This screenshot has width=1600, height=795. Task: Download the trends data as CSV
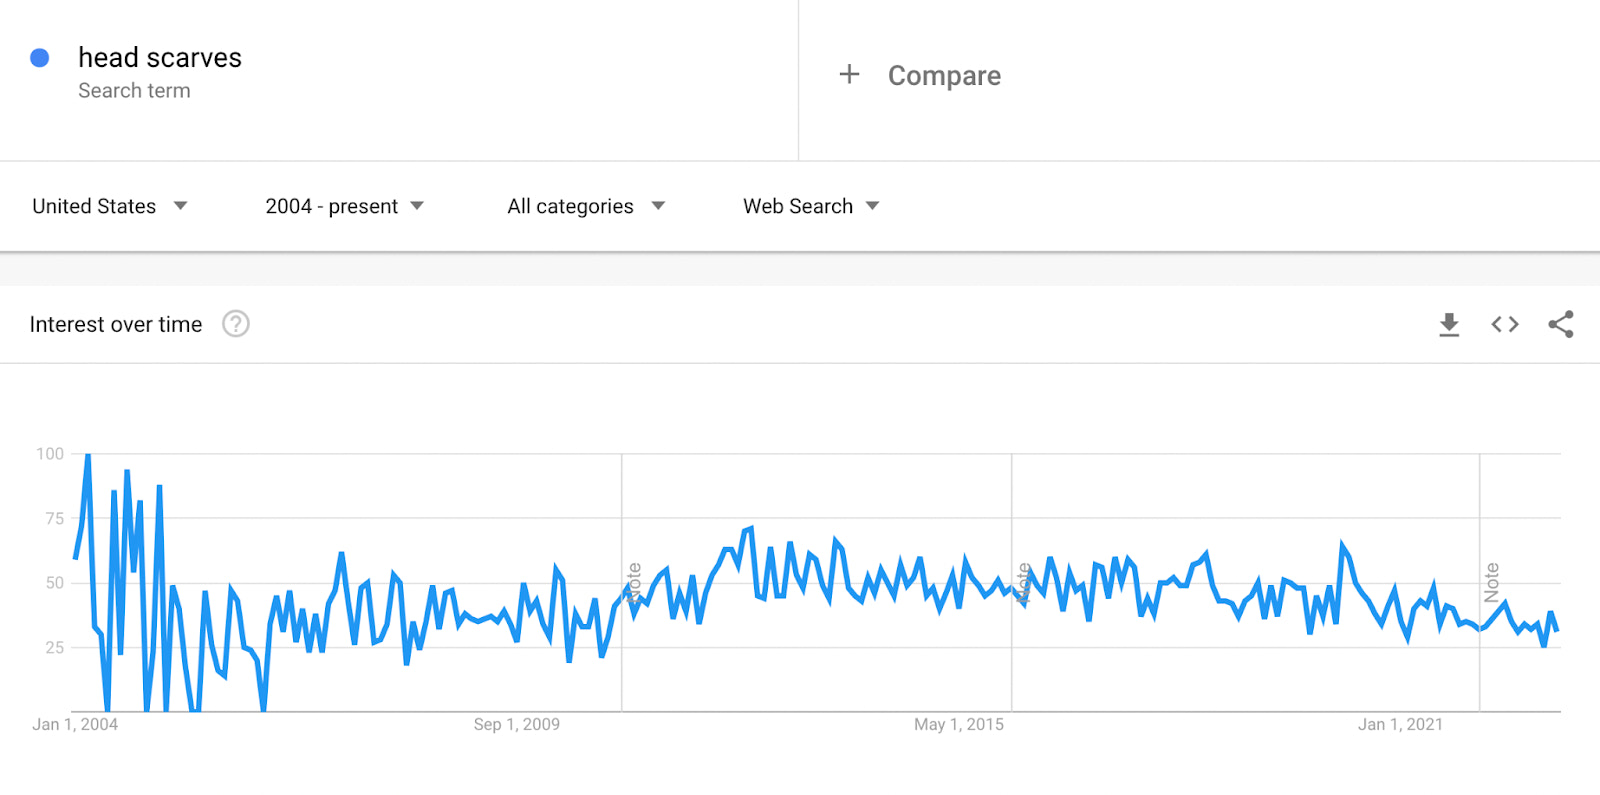(x=1448, y=323)
